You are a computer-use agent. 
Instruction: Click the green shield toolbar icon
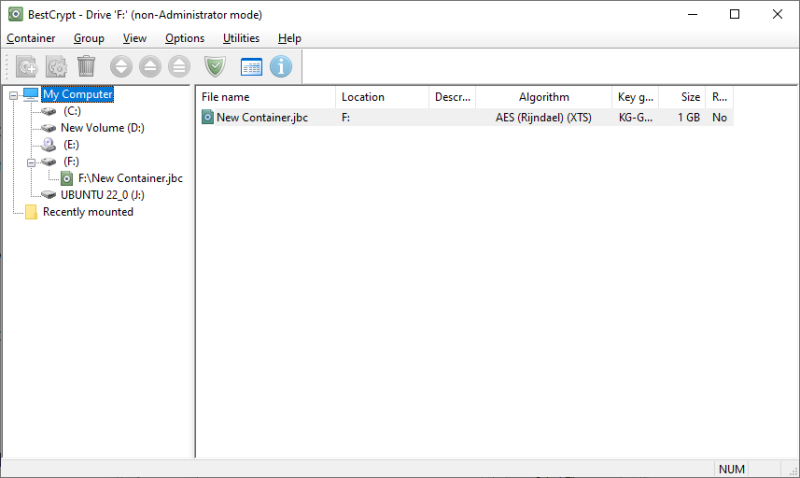pos(215,66)
